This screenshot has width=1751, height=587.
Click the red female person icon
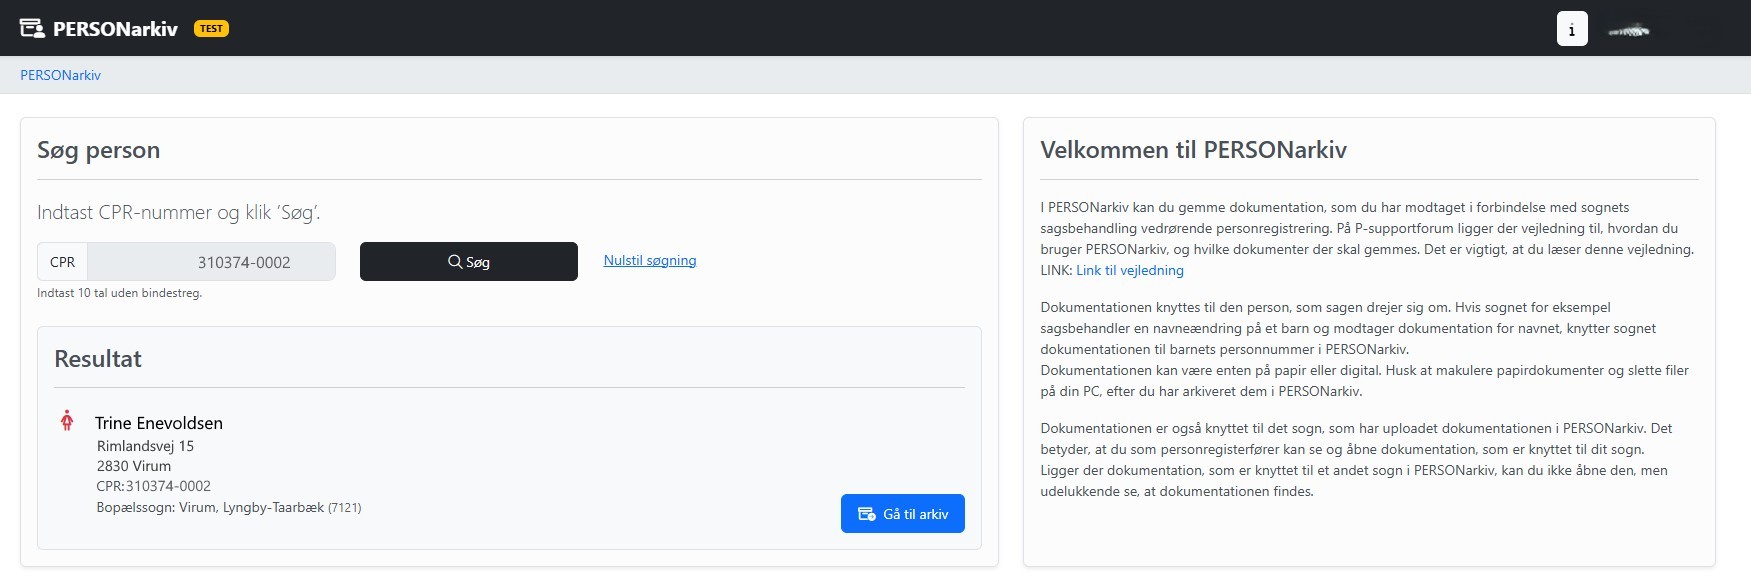coord(67,421)
